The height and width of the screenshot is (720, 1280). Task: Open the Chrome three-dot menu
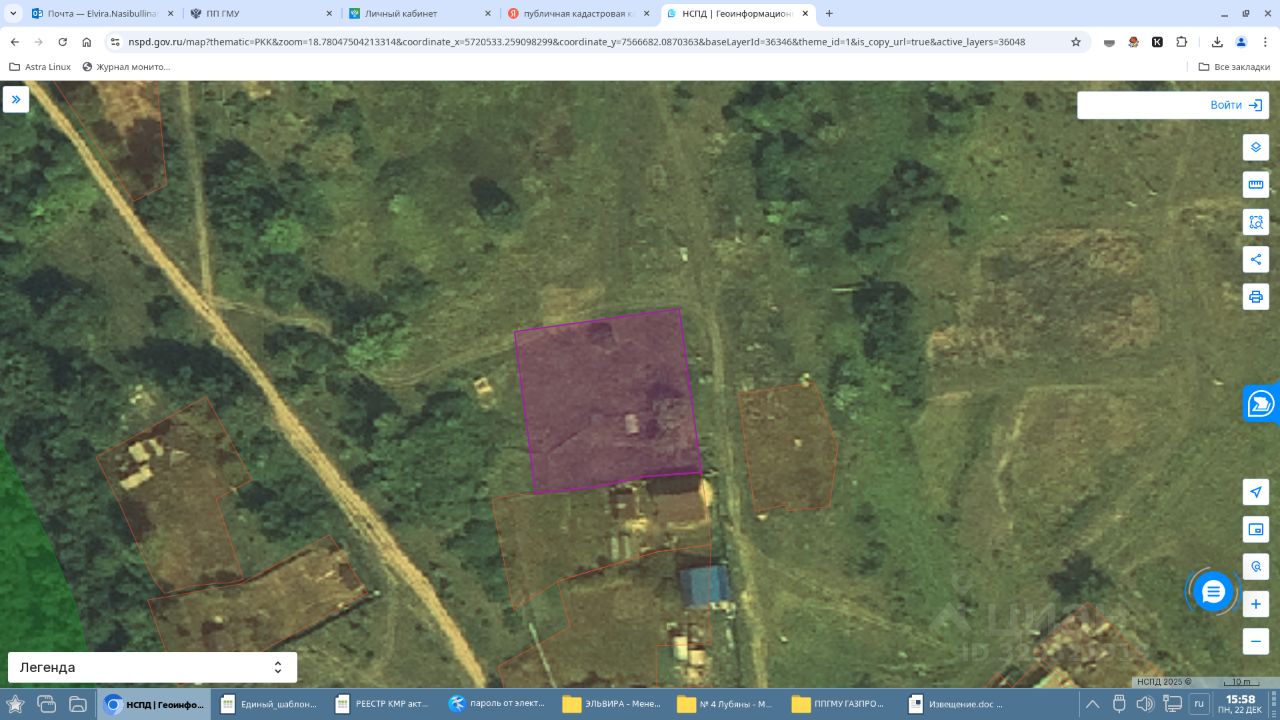[x=1265, y=42]
